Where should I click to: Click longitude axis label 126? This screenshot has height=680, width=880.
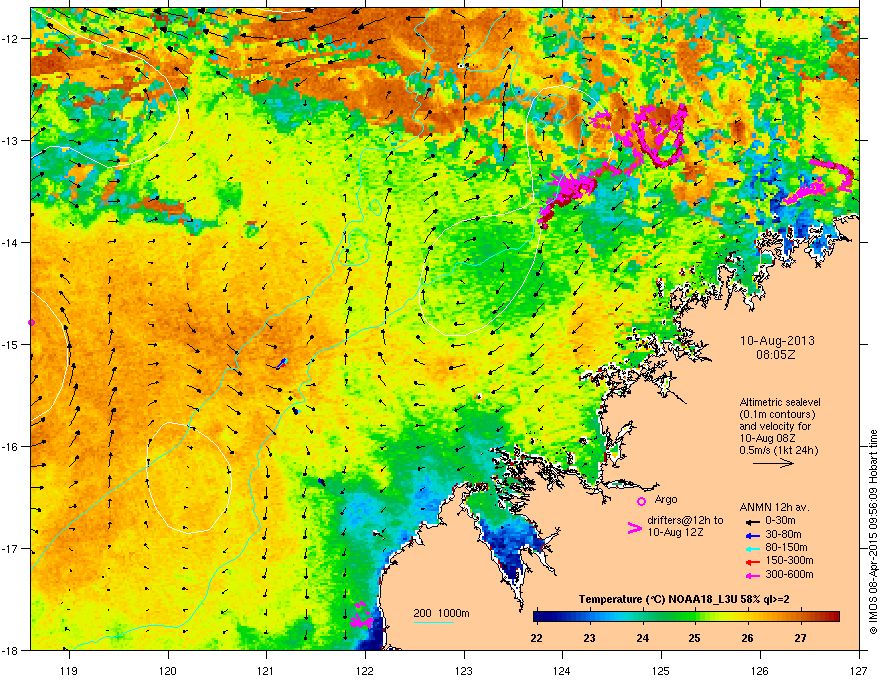[x=760, y=670]
